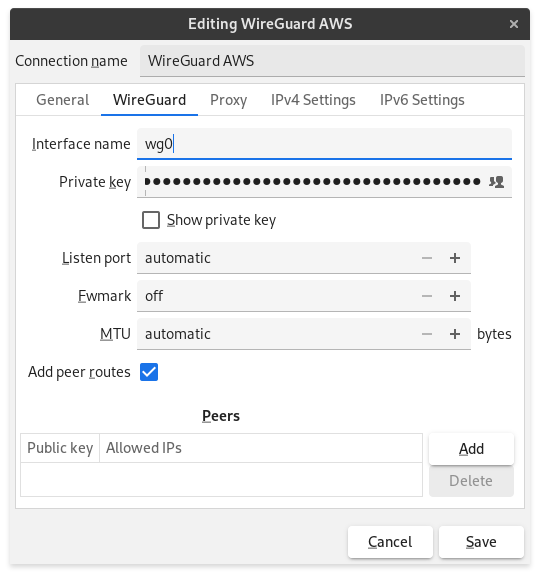
Task: Open the Proxy tab
Action: click(228, 100)
